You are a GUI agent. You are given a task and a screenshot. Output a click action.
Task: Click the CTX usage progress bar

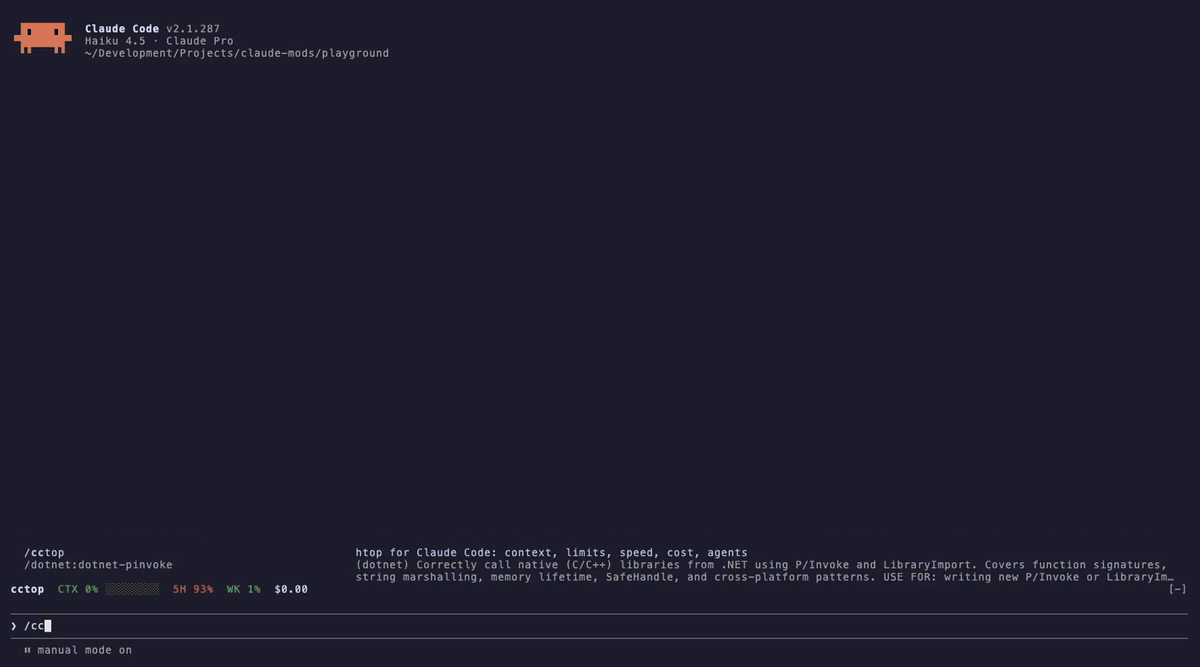132,589
